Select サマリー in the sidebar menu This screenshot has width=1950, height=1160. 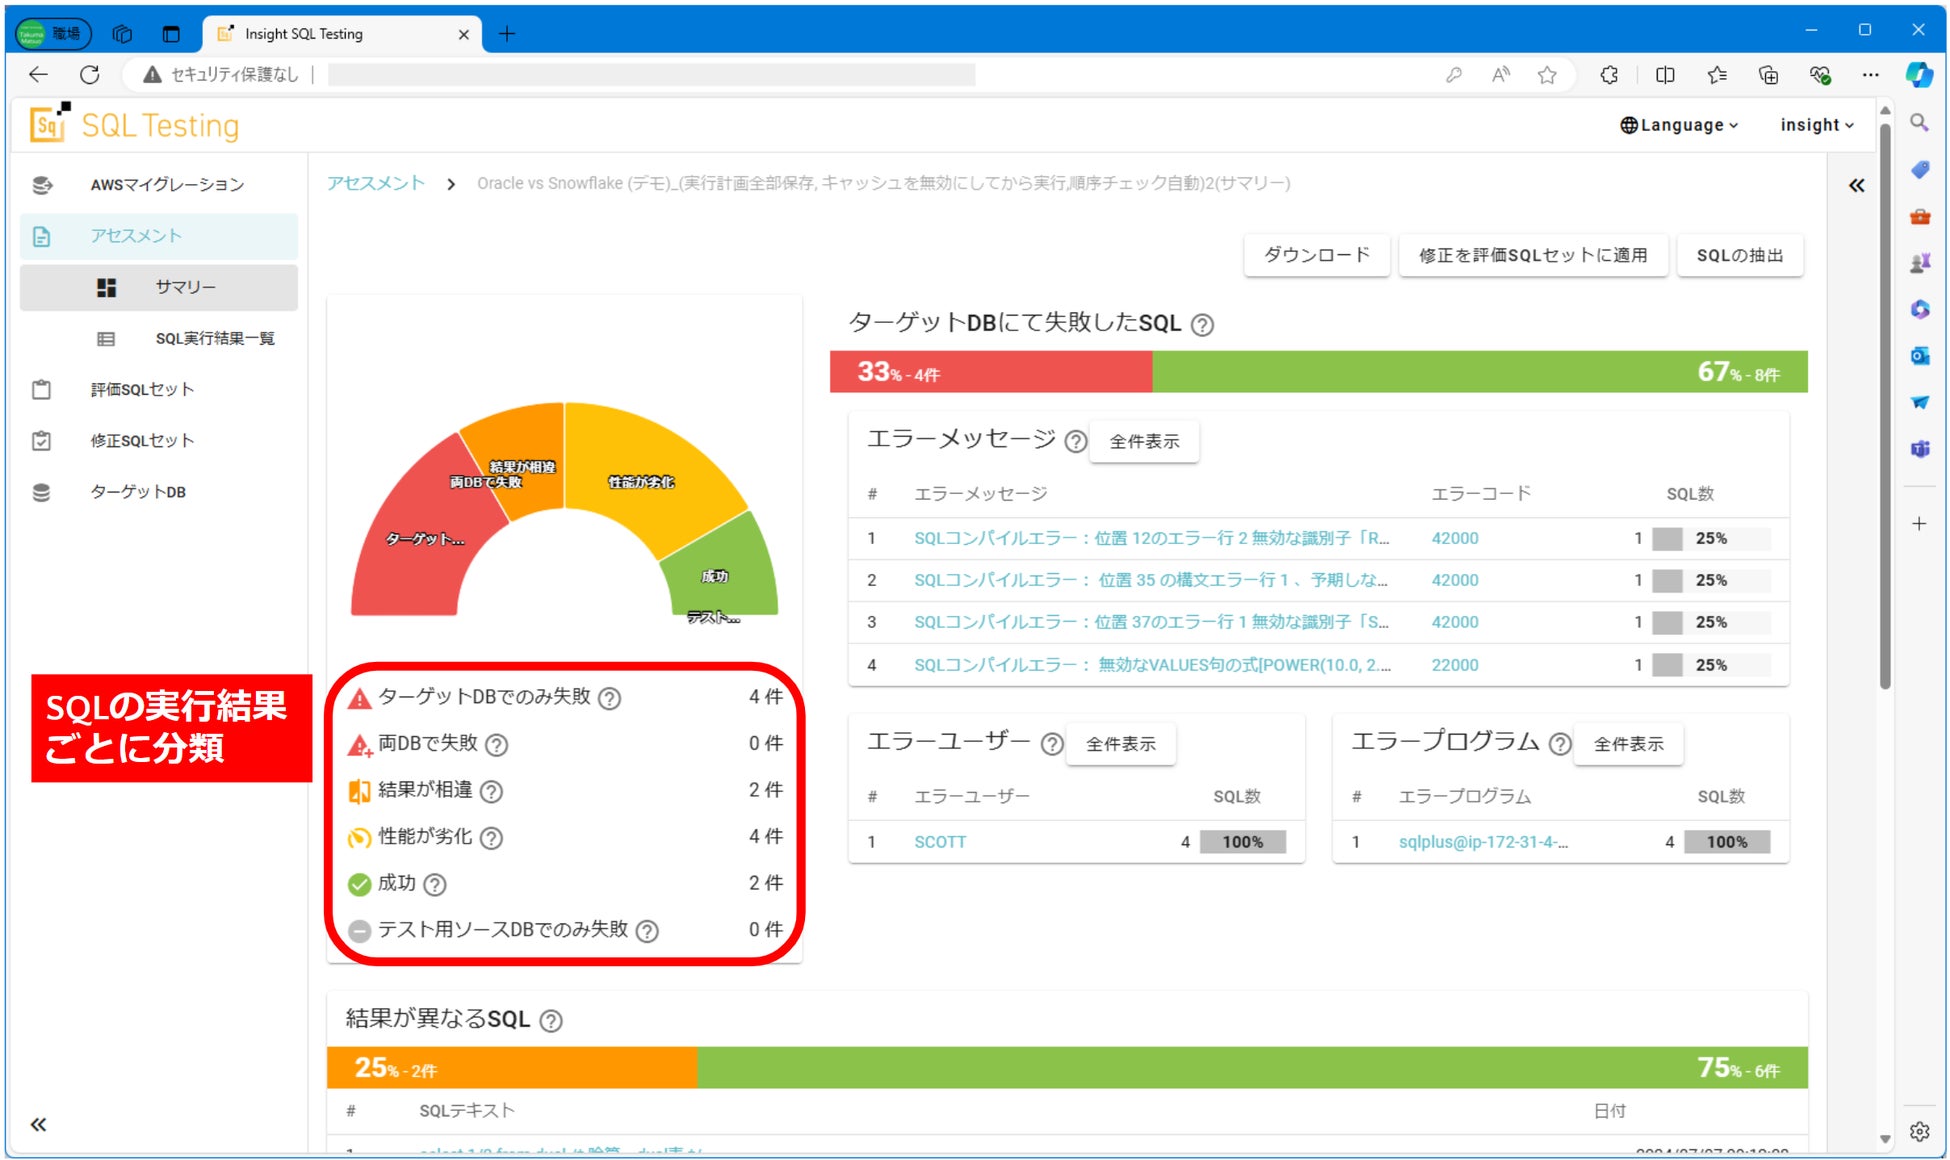185,287
